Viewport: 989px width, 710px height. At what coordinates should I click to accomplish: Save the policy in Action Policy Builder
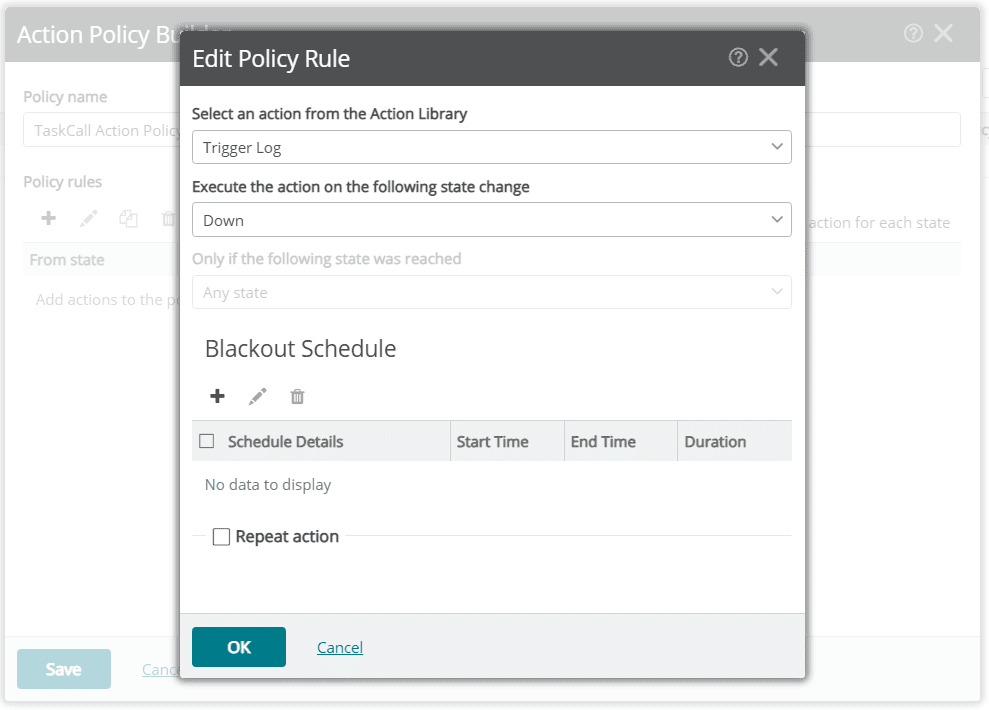64,669
